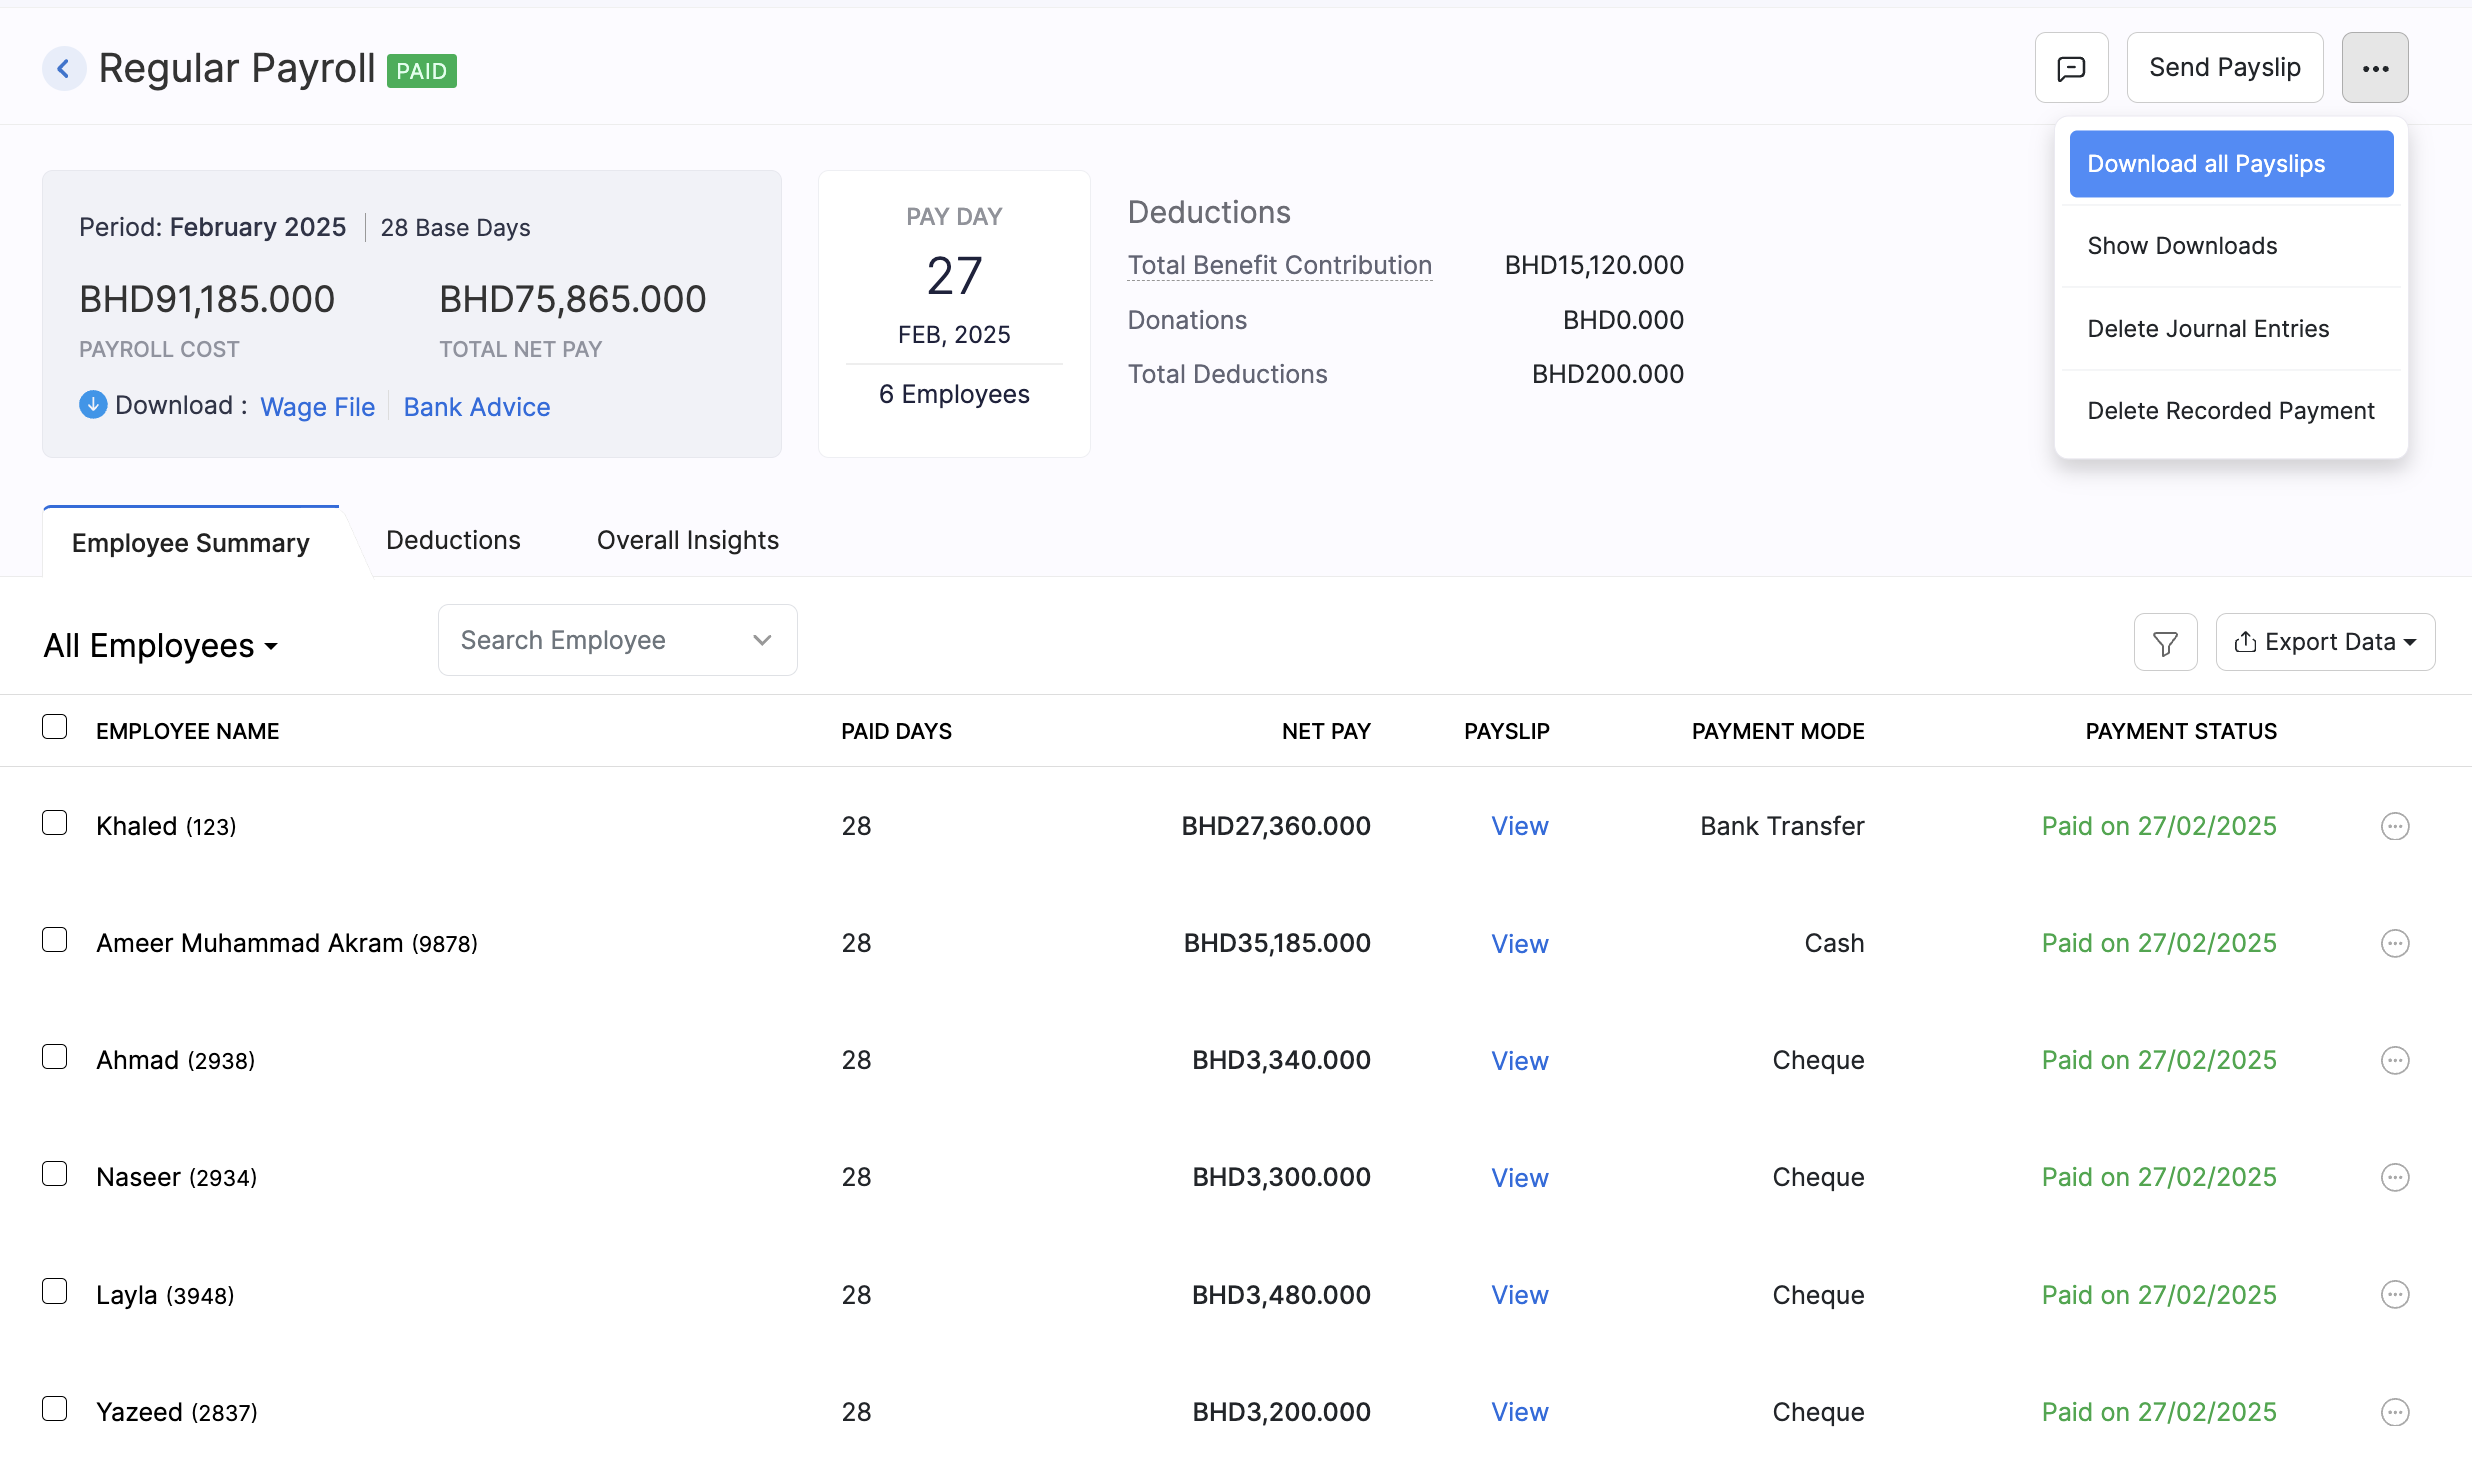This screenshot has height=1464, width=2472.
Task: Click the PAID status badge
Action: point(421,70)
